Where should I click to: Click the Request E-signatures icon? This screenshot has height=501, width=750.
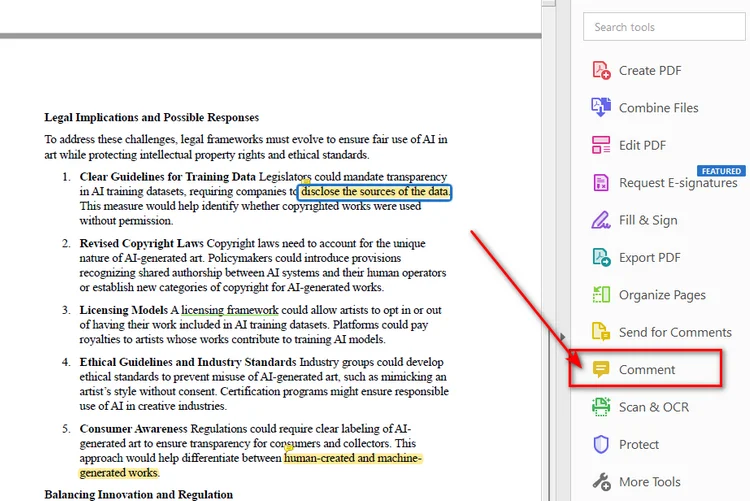(x=601, y=182)
